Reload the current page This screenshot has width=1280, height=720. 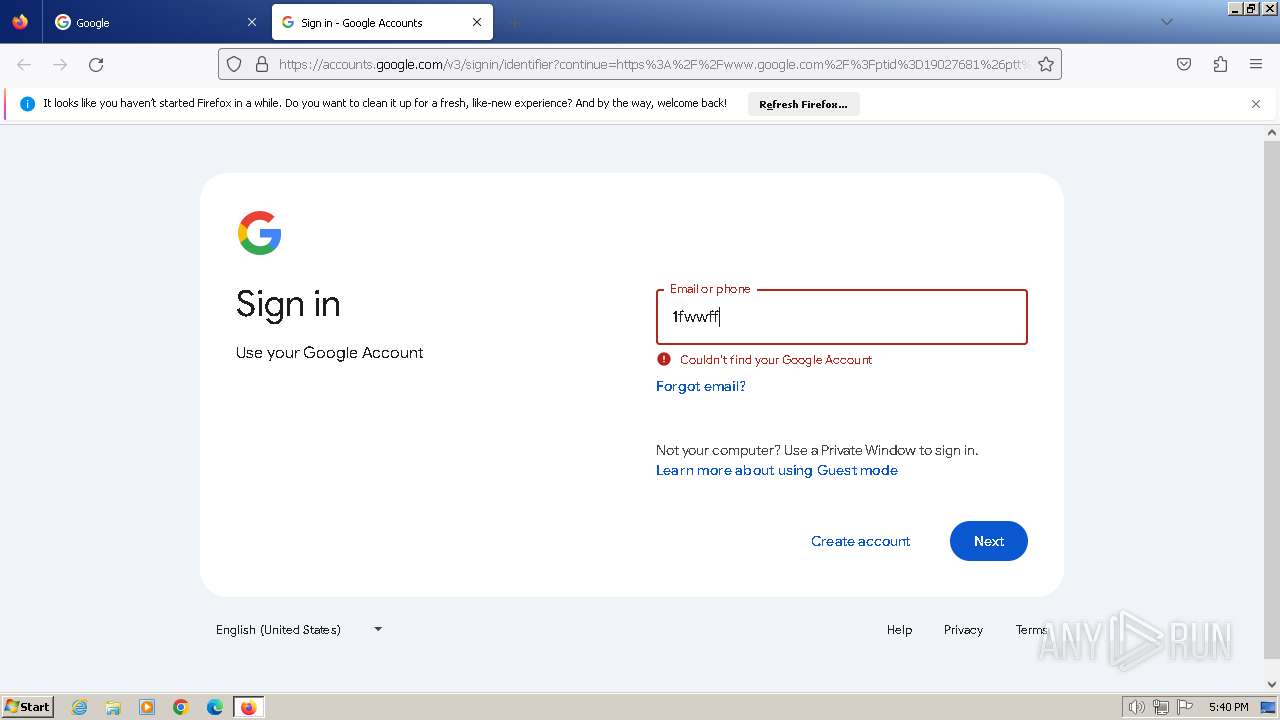point(96,64)
